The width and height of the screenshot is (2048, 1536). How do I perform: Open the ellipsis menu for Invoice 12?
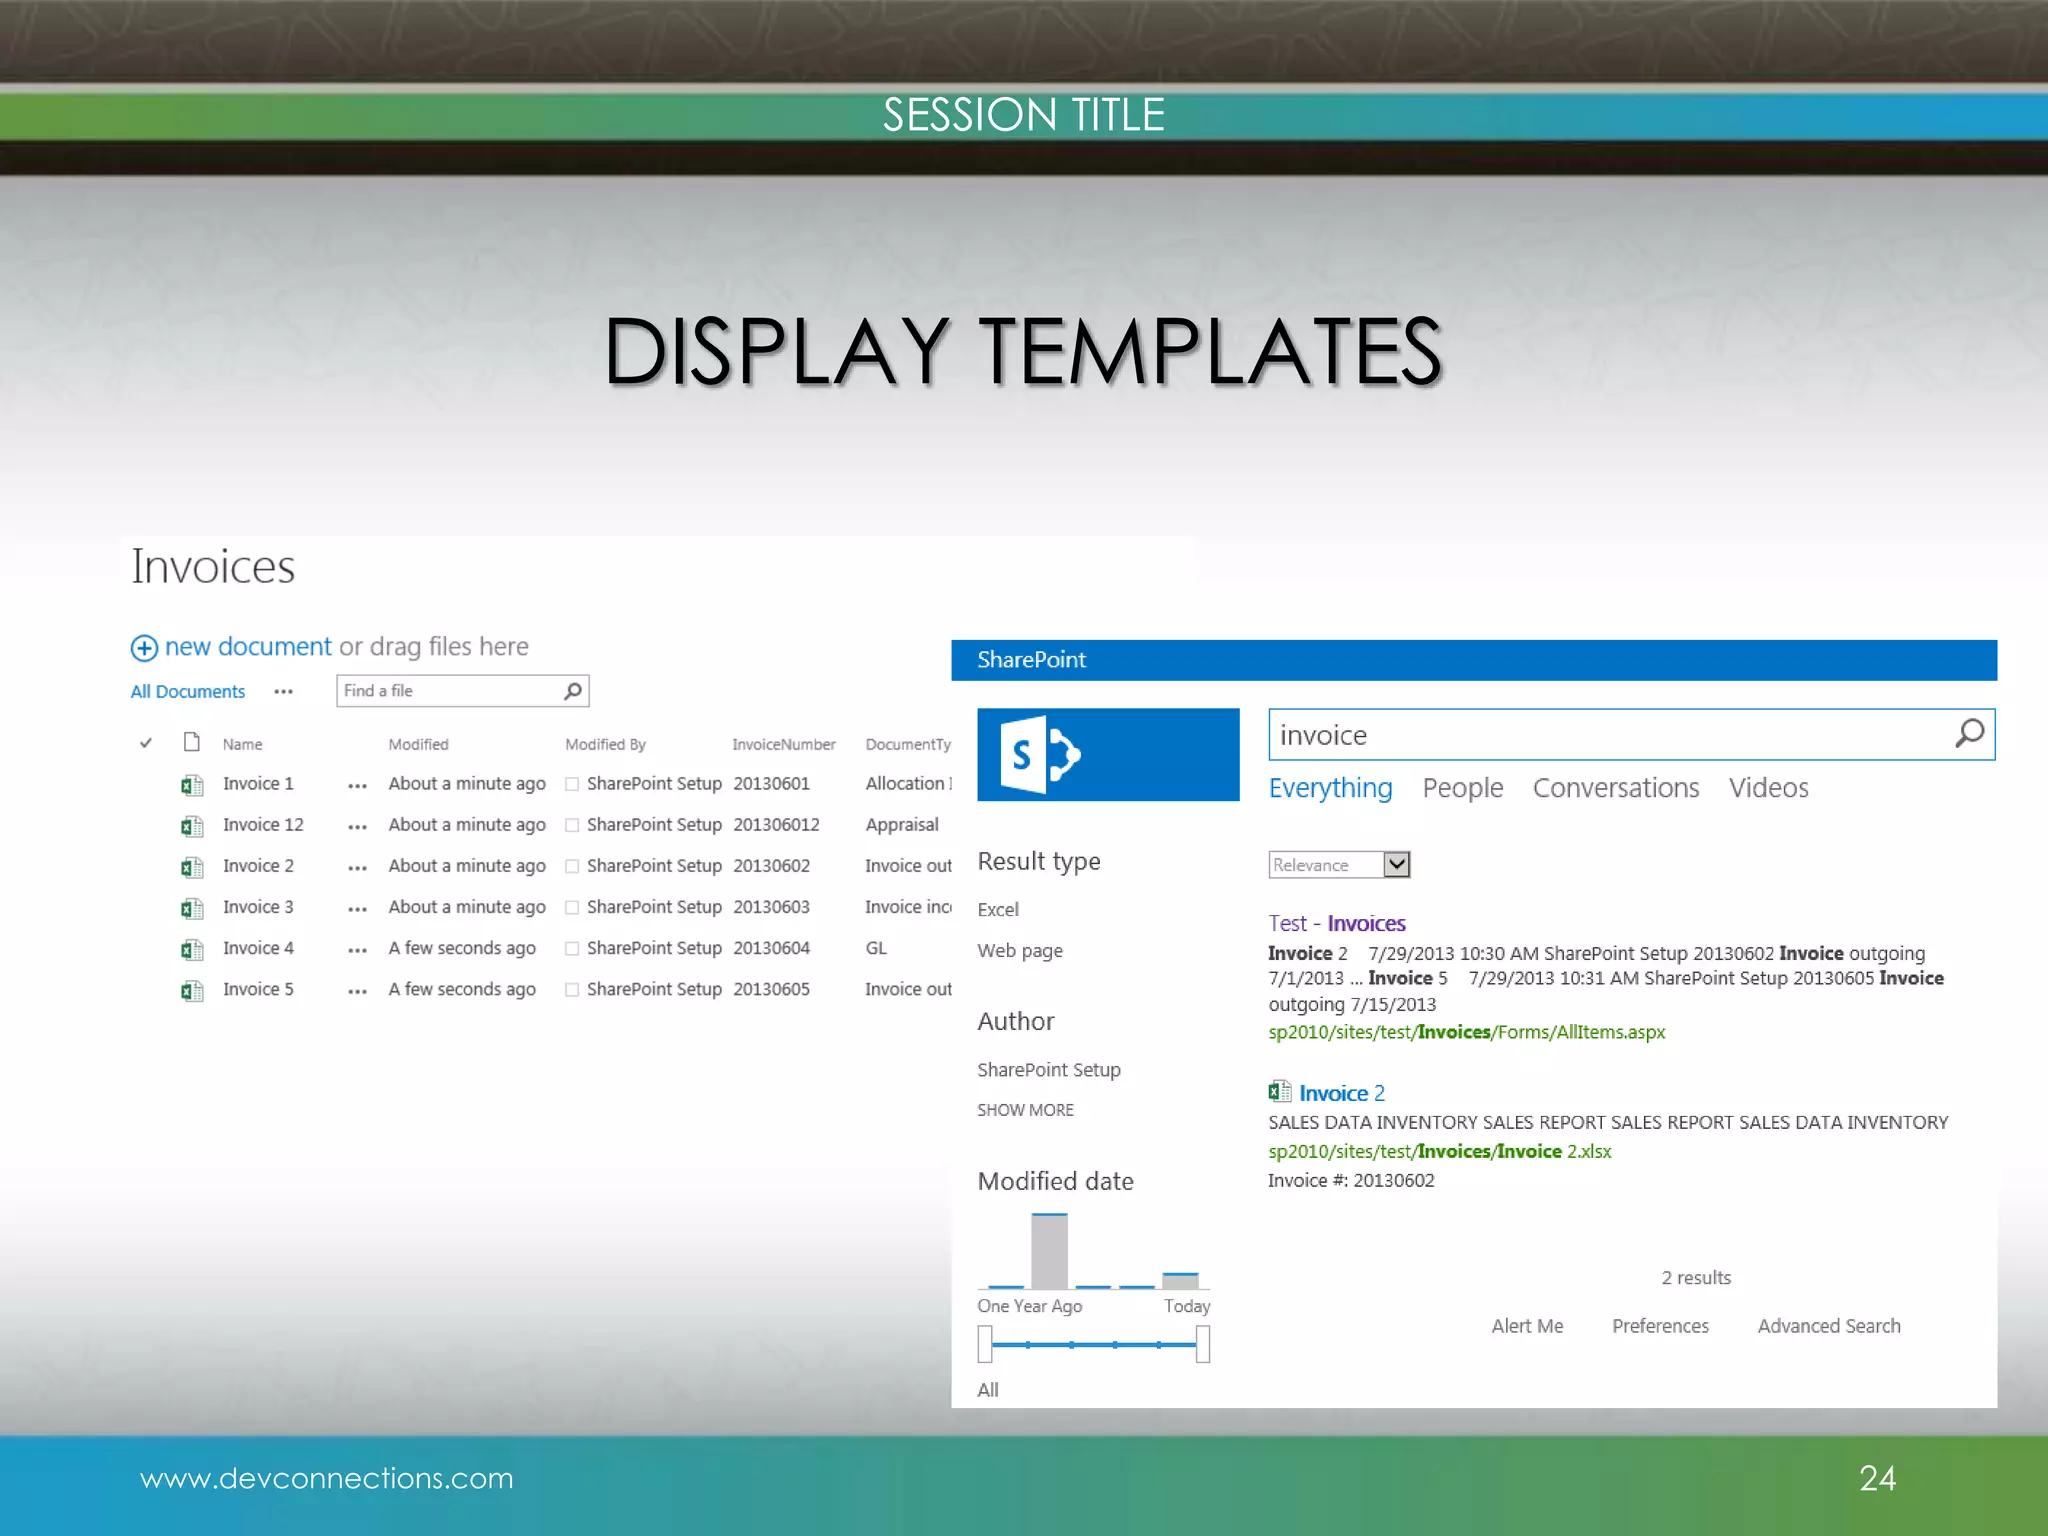coord(357,827)
